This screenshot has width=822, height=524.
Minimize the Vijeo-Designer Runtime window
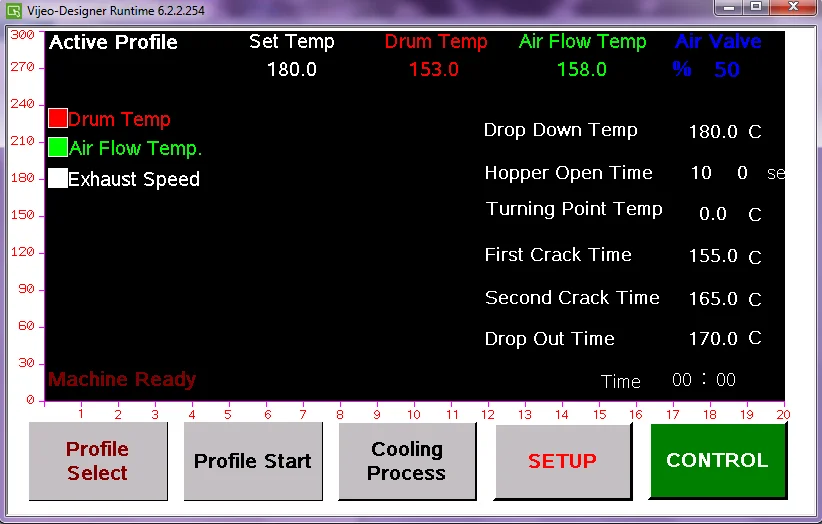[x=729, y=7]
